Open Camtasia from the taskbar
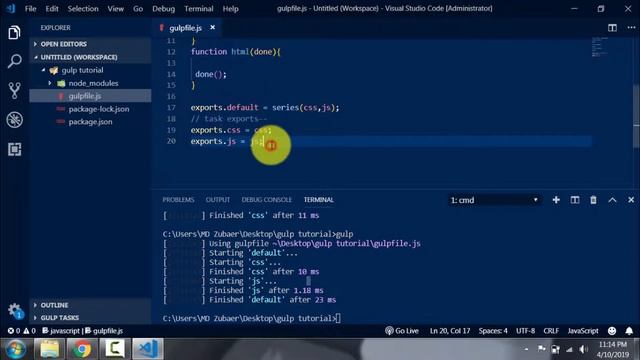Viewport: 640px width, 360px height. click(115, 349)
